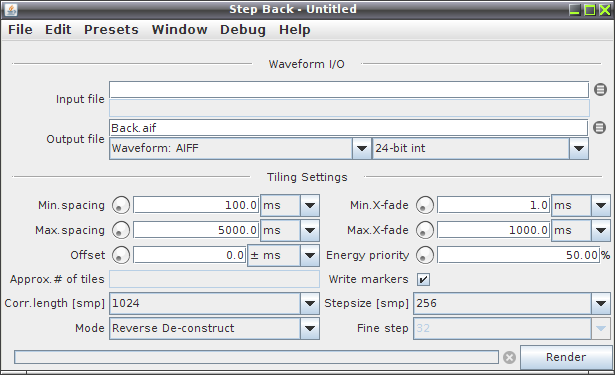The width and height of the screenshot is (615, 375).
Task: Click the Approx.# of tiles display field
Action: point(215,279)
